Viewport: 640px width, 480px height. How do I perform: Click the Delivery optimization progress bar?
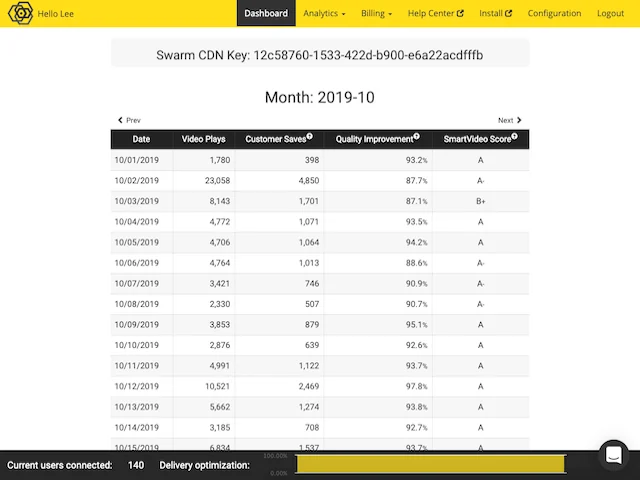coord(431,464)
